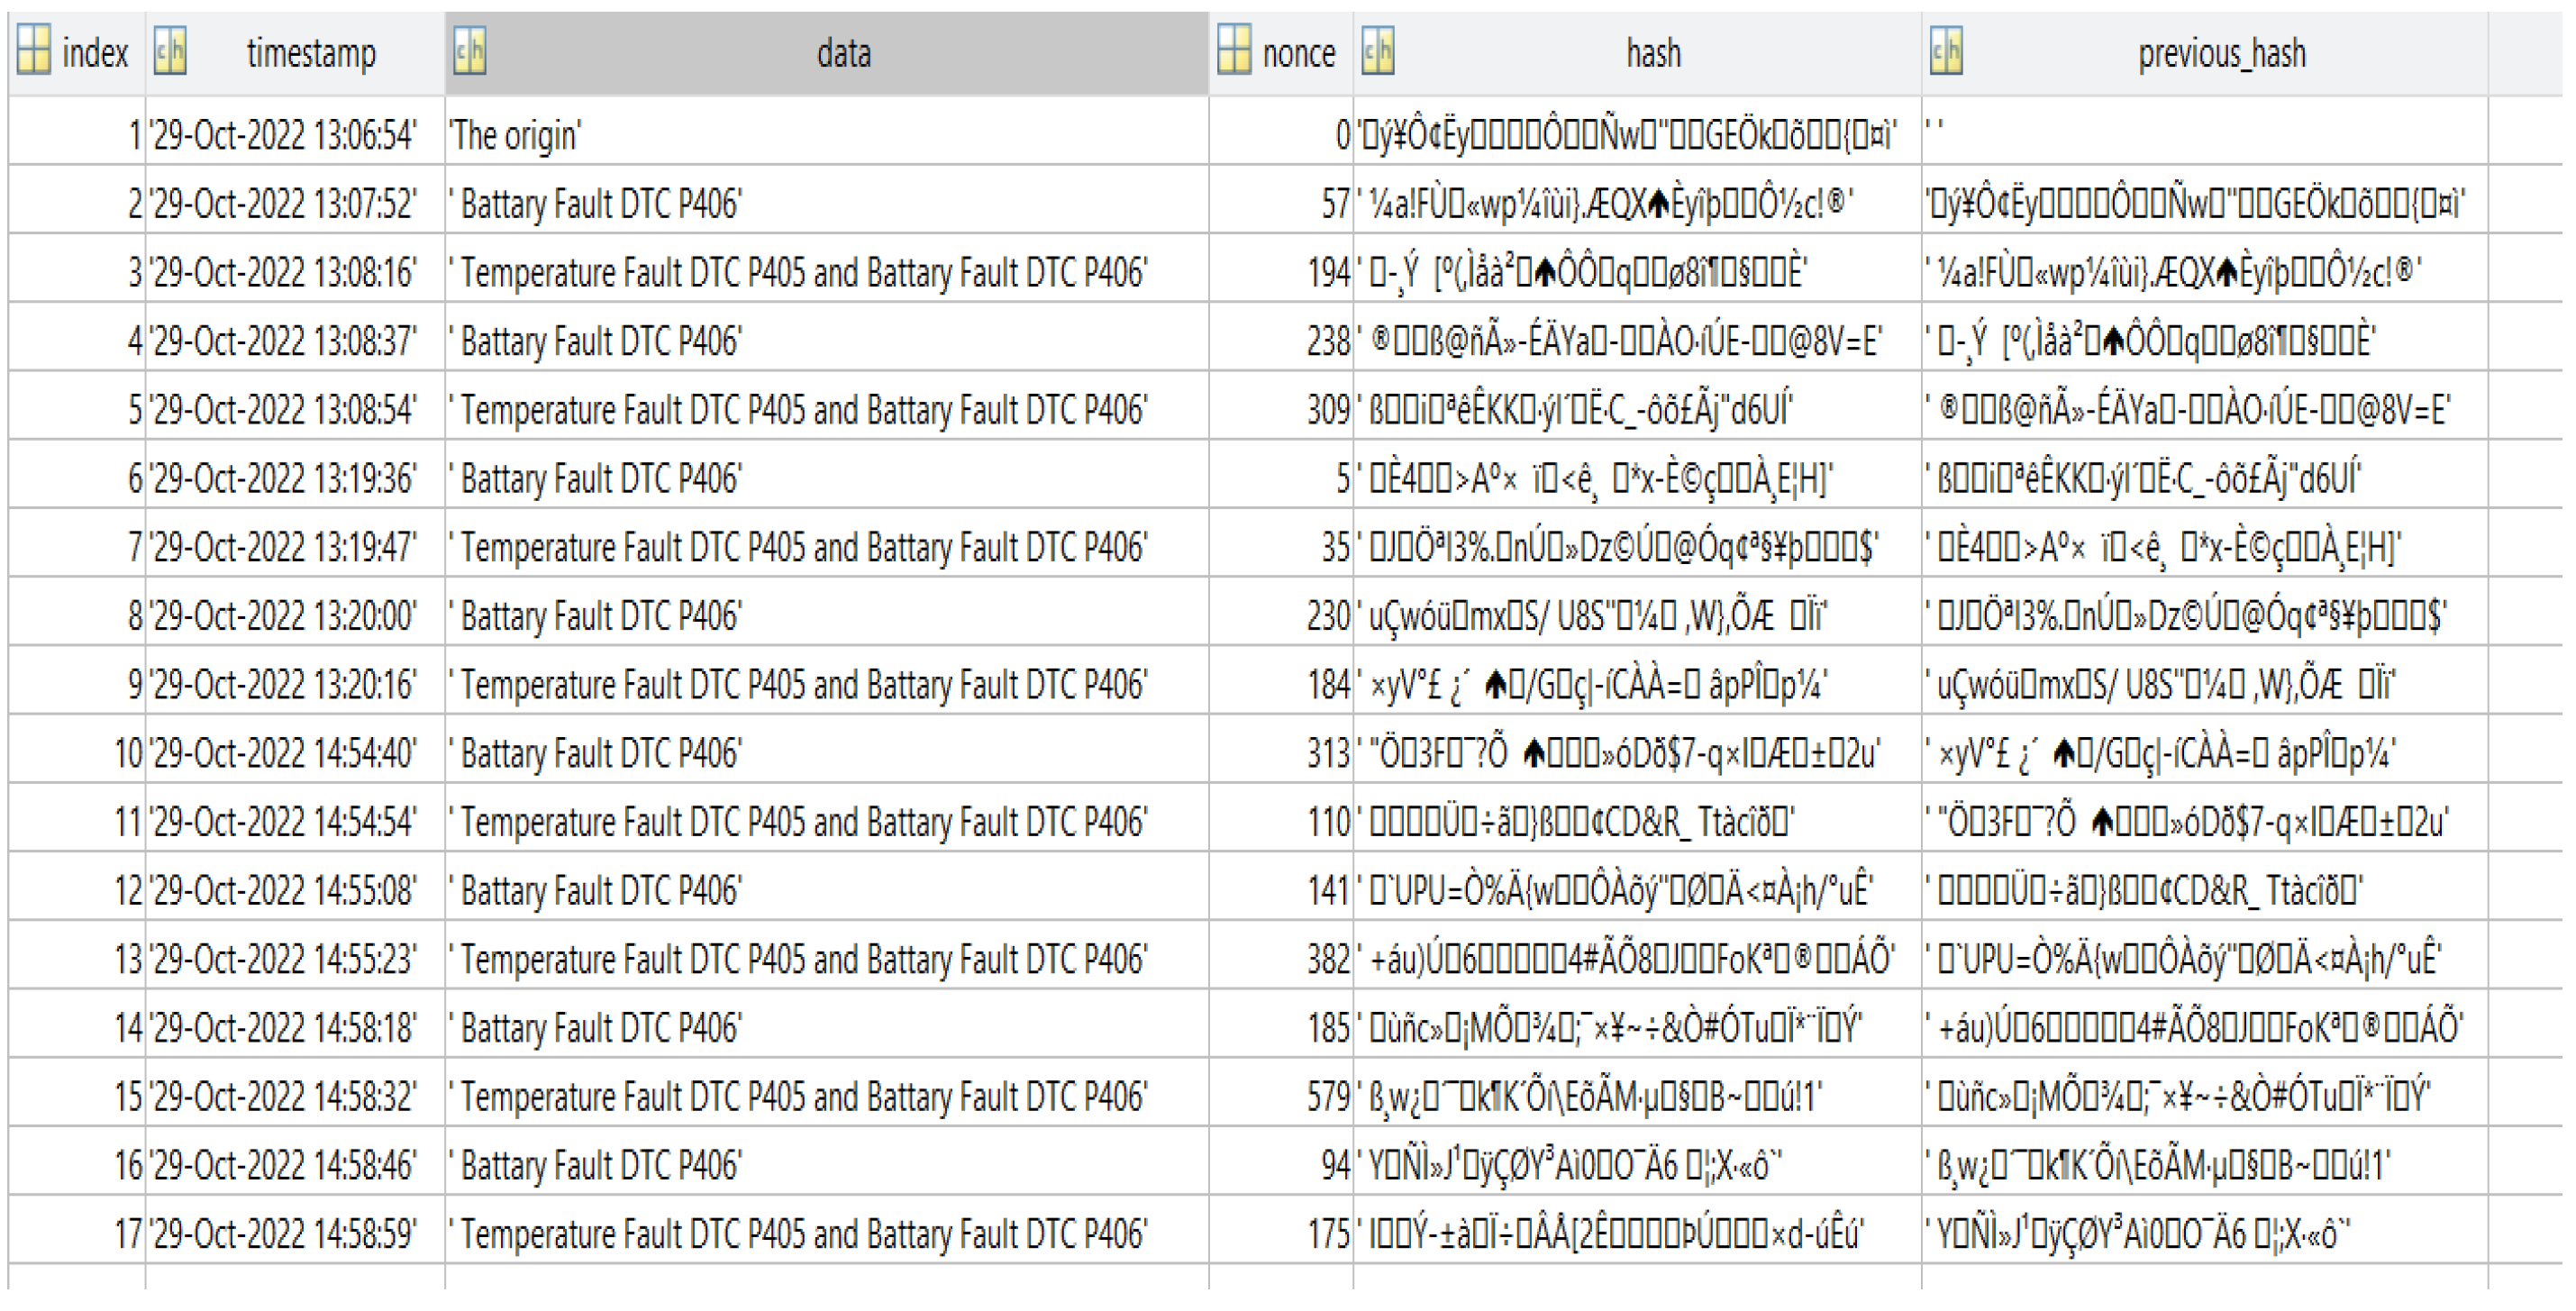Click the nonce cell with value 579
This screenshot has height=1311, width=2576.
[x=1328, y=1097]
